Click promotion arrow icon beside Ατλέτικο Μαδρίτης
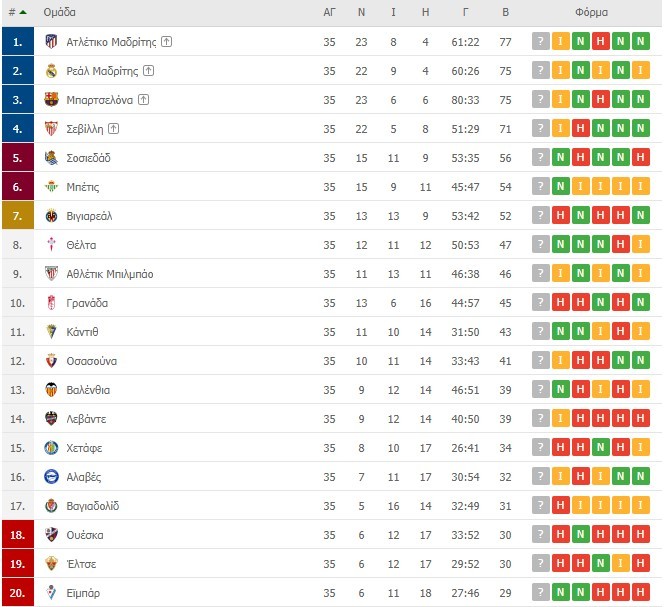 coord(167,41)
